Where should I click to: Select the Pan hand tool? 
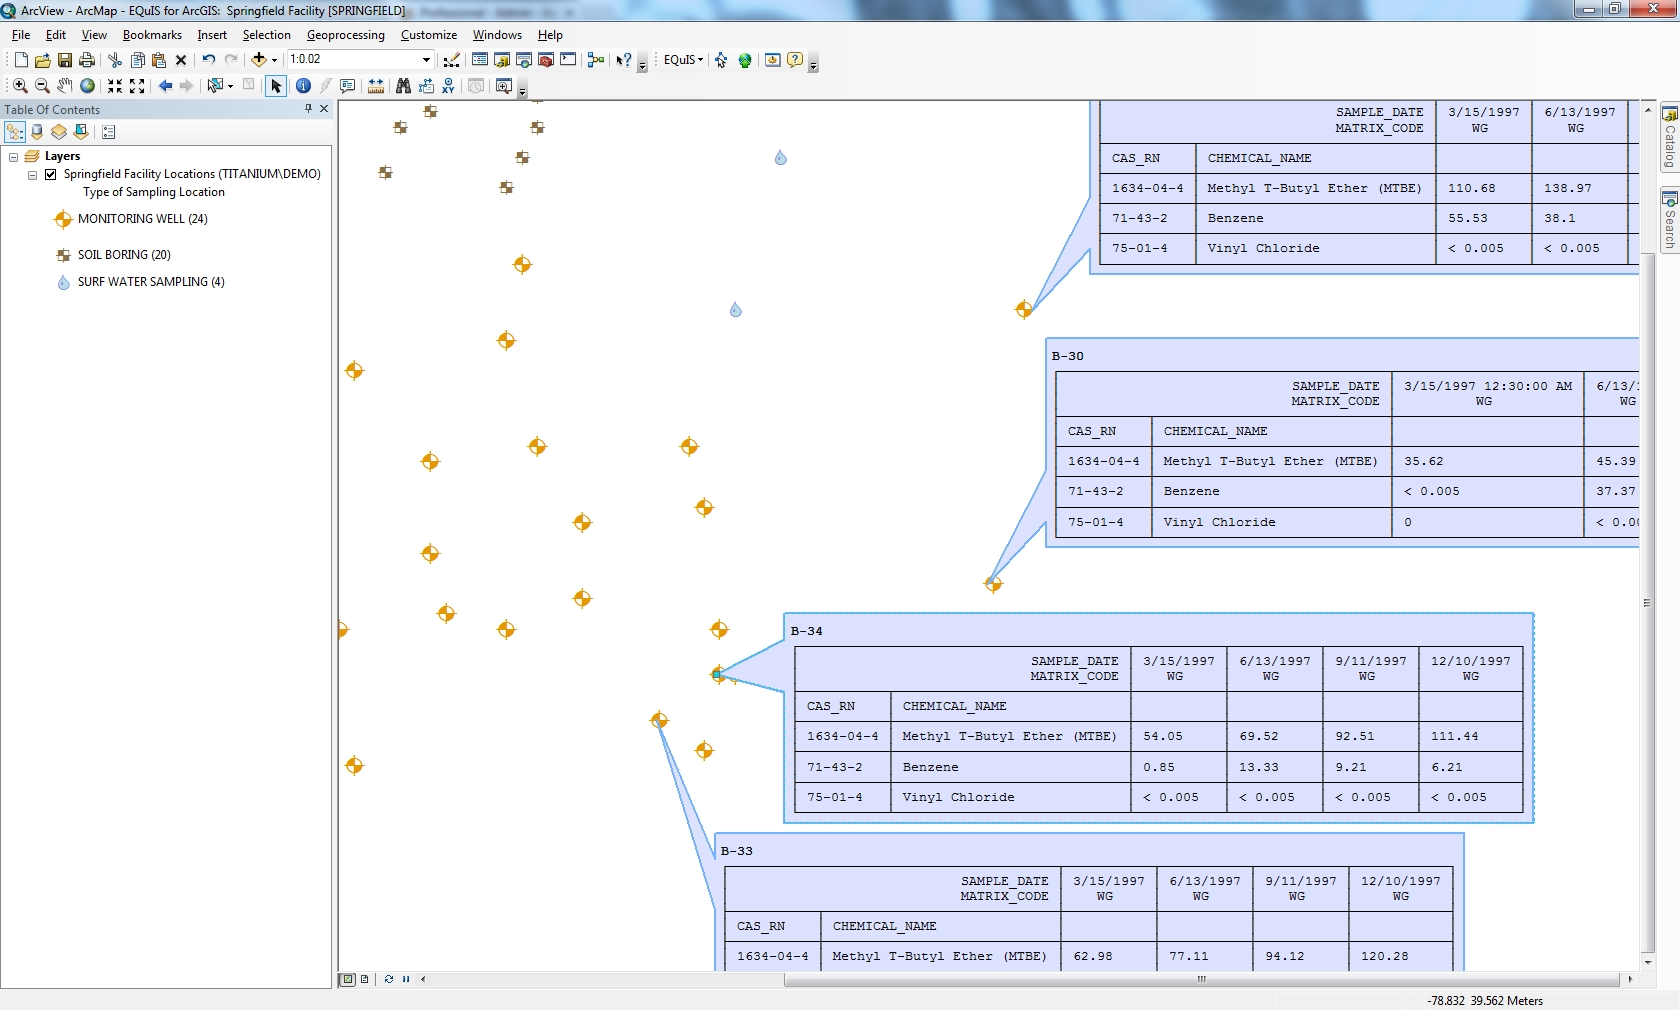click(x=64, y=86)
